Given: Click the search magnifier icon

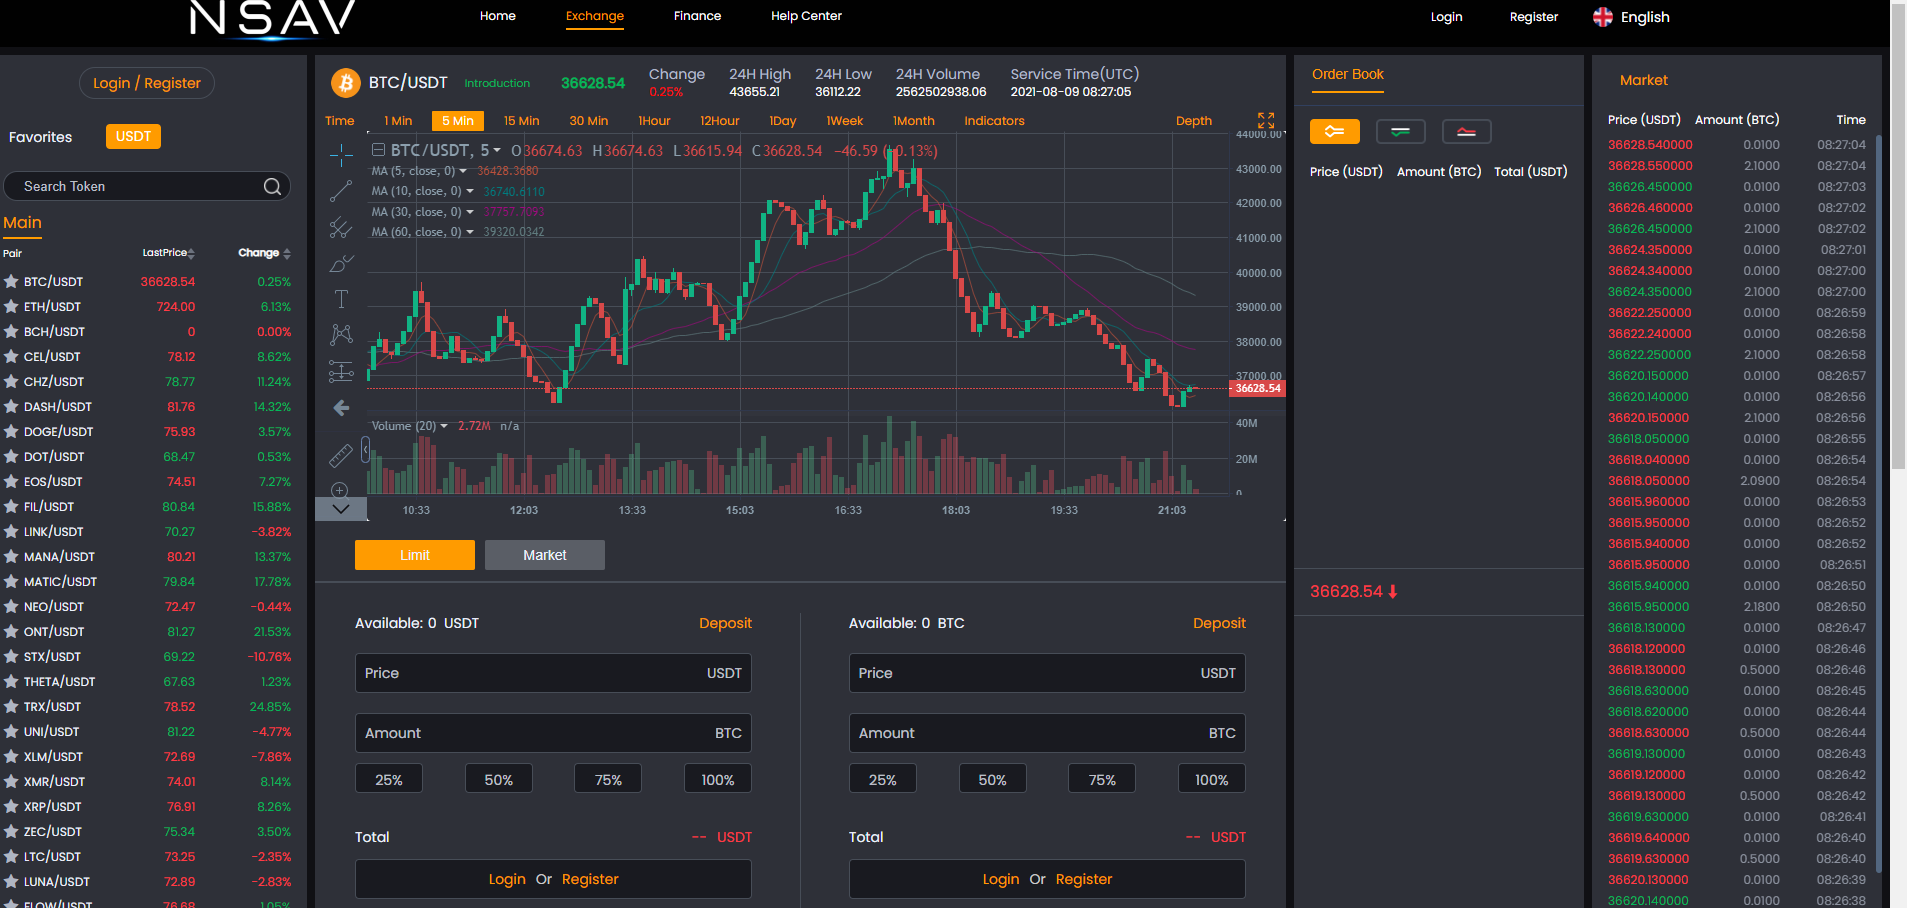Looking at the screenshot, I should pos(272,187).
